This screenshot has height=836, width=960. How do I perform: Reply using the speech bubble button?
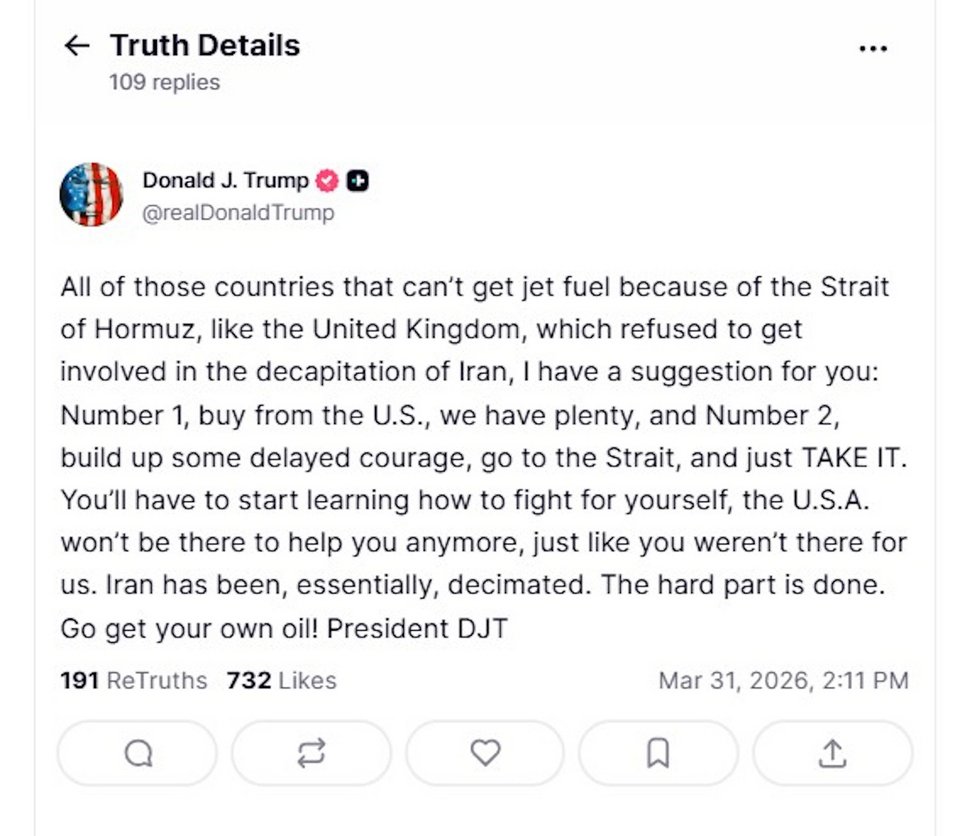point(138,752)
